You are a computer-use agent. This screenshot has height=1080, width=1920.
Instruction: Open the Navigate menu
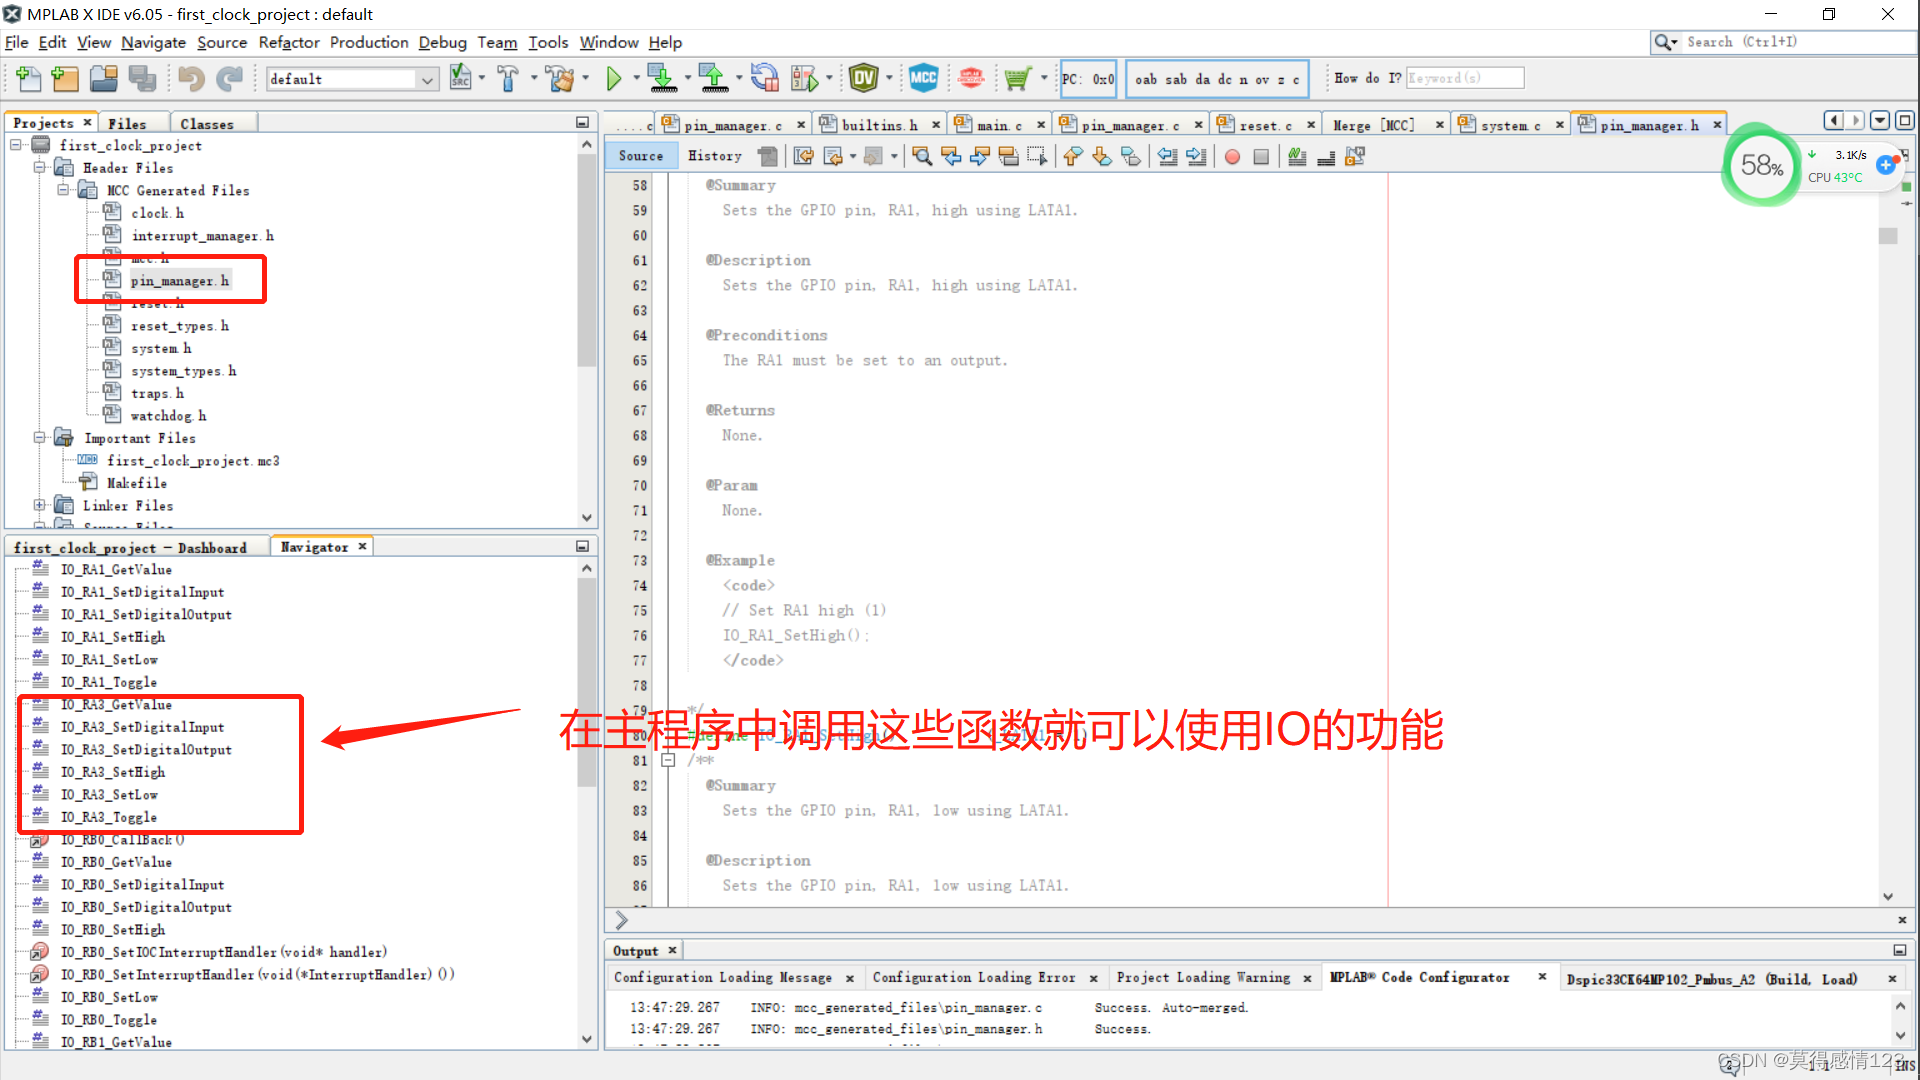[153, 42]
